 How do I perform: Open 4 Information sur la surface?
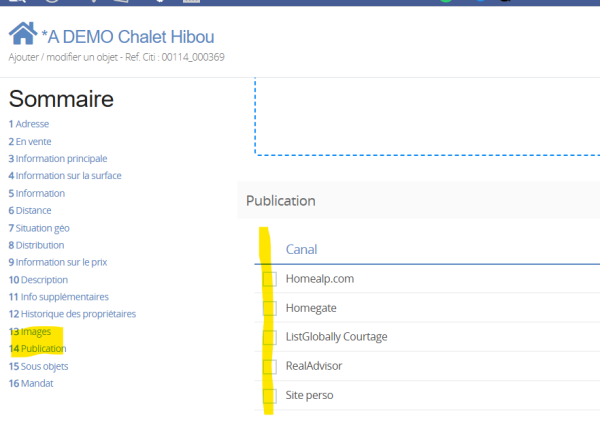click(x=65, y=176)
